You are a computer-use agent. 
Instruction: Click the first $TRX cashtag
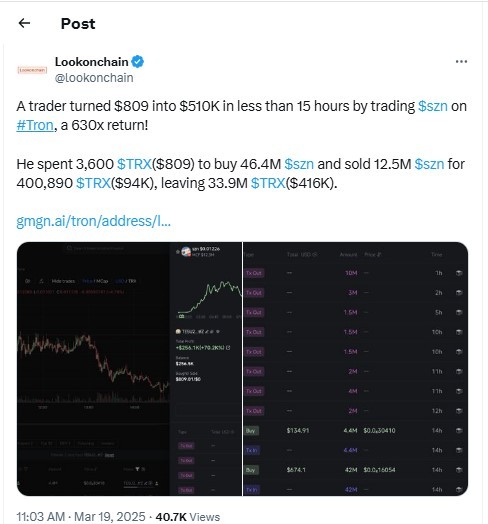(x=134, y=164)
